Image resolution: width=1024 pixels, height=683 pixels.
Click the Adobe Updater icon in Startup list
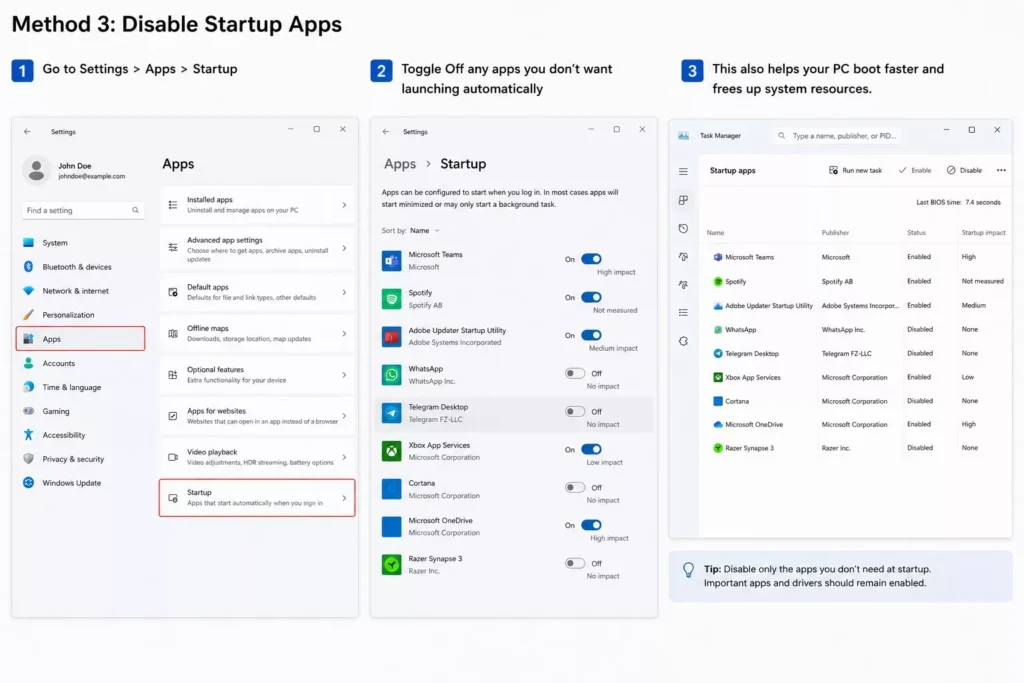391,337
